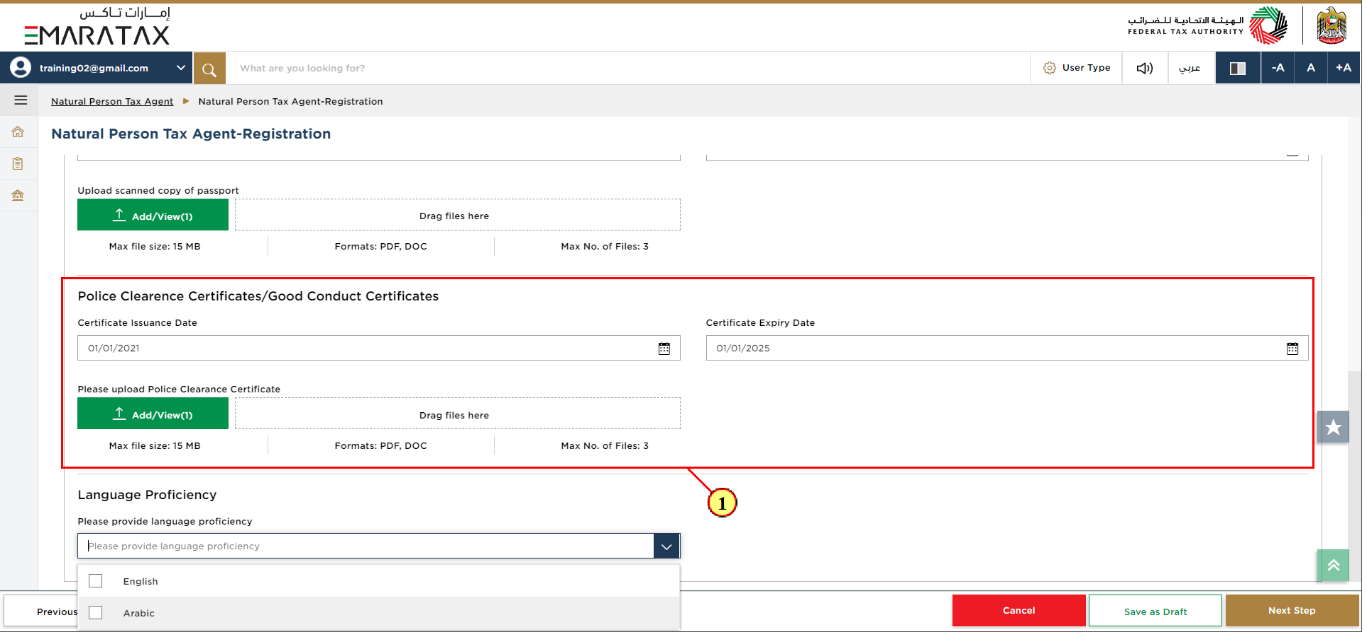This screenshot has width=1366, height=637.
Task: Click the Federal Tax Authority logo
Action: tap(1207, 26)
